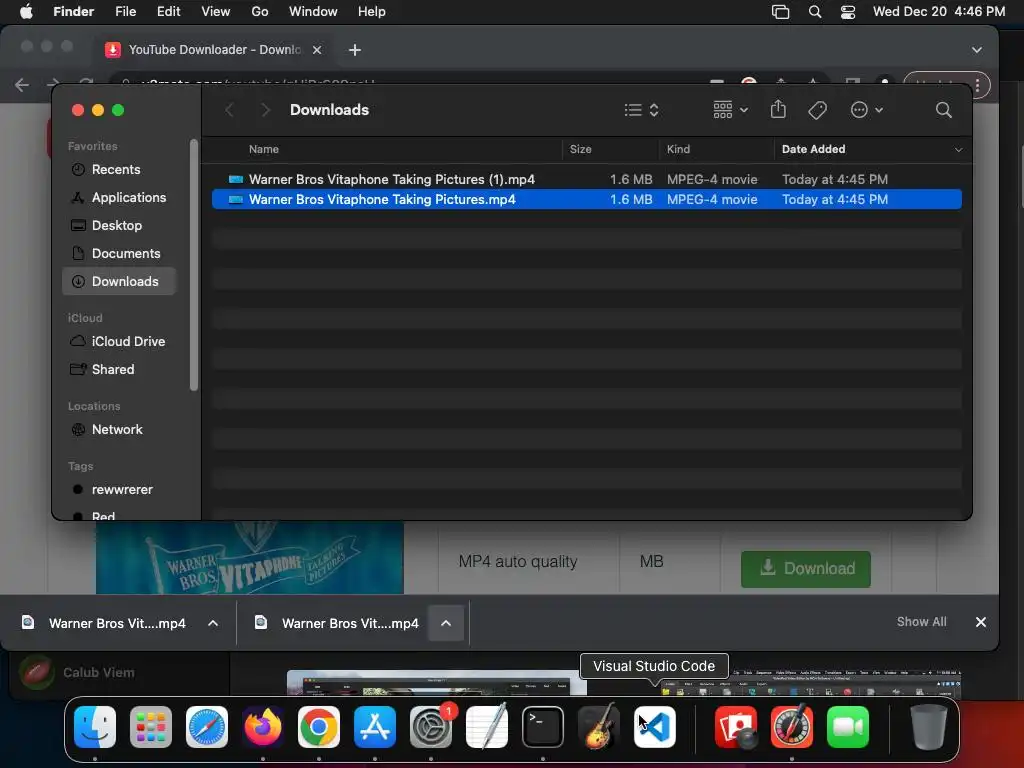Click the green Download button

pos(805,569)
